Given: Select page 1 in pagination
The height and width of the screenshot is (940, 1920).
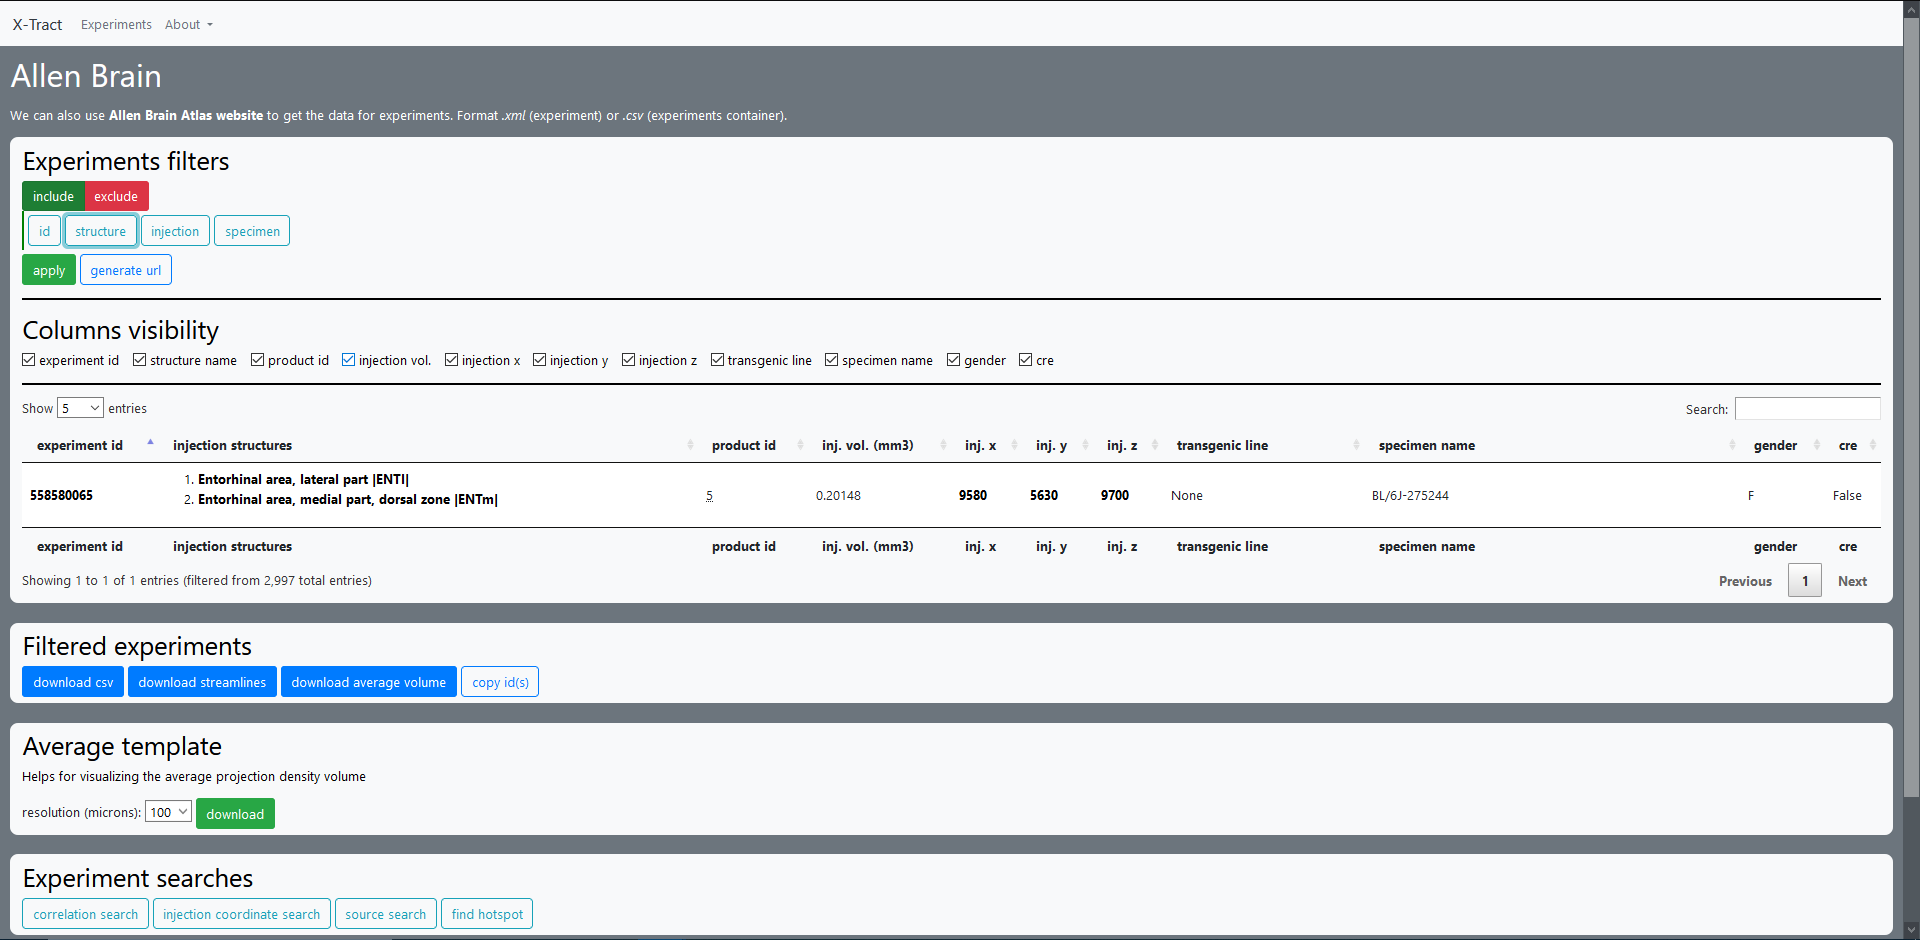Looking at the screenshot, I should [x=1805, y=581].
